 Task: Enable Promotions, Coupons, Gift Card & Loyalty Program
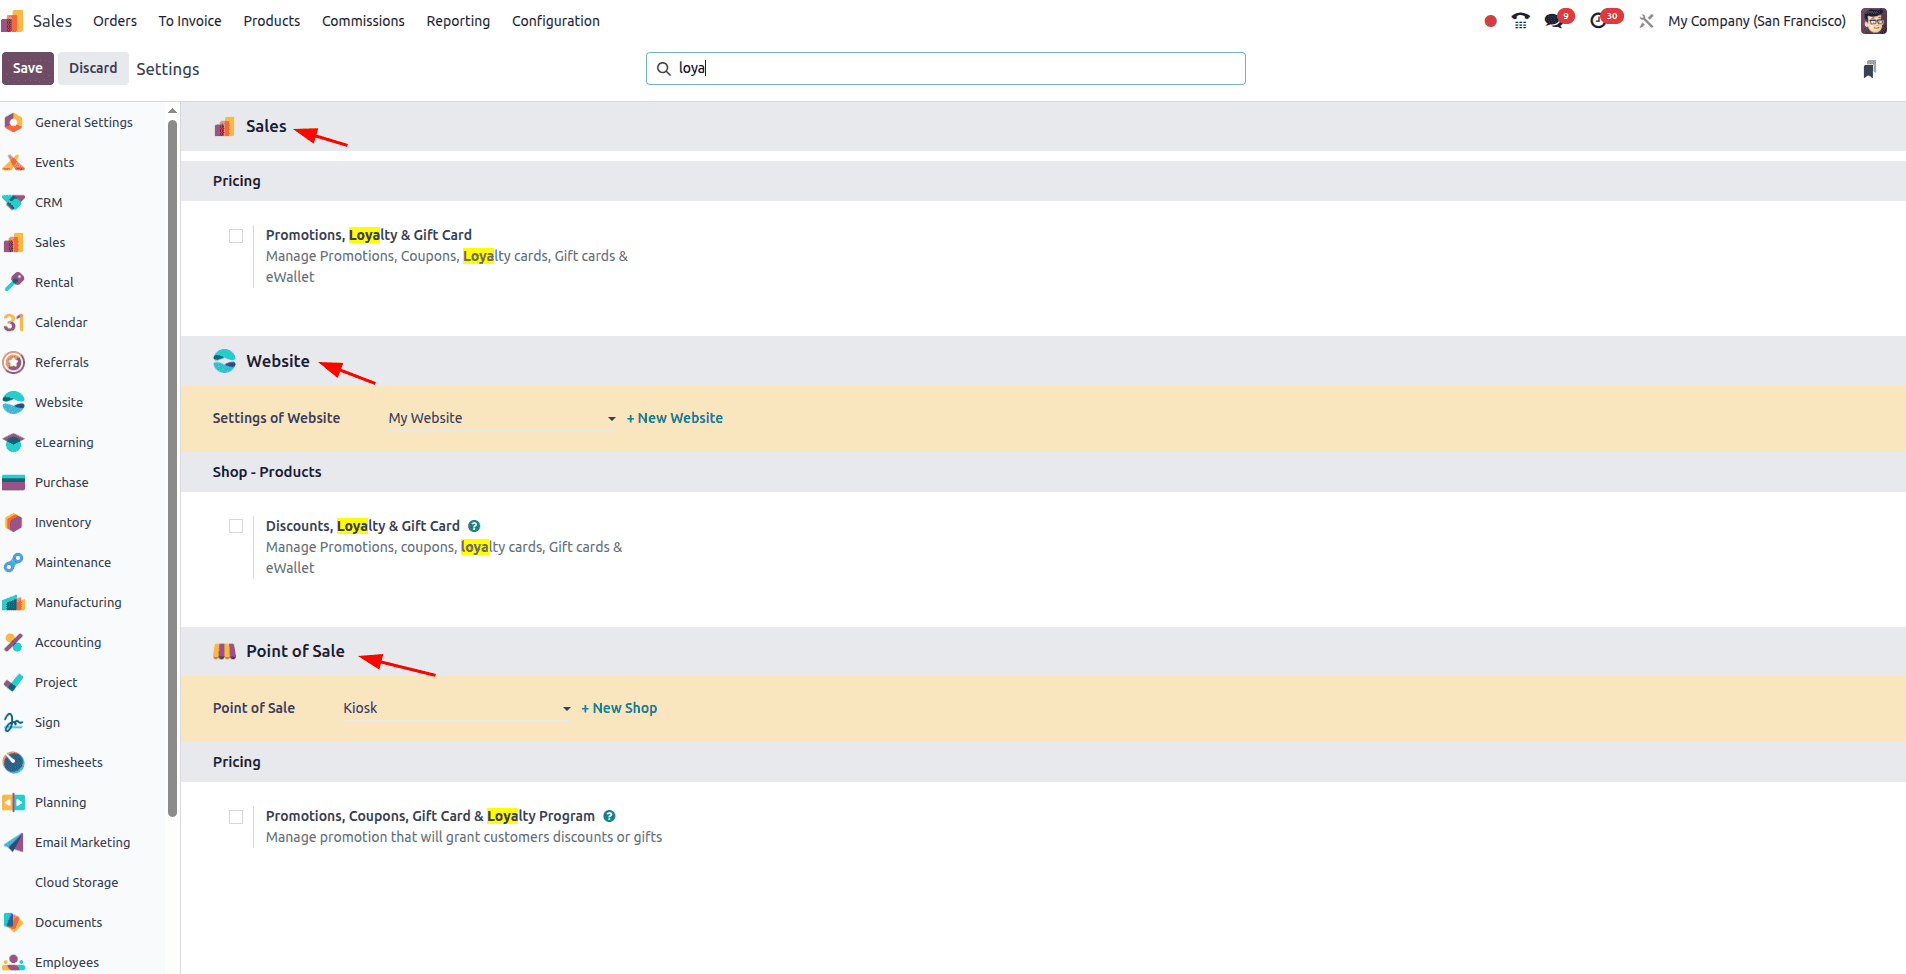(x=236, y=817)
